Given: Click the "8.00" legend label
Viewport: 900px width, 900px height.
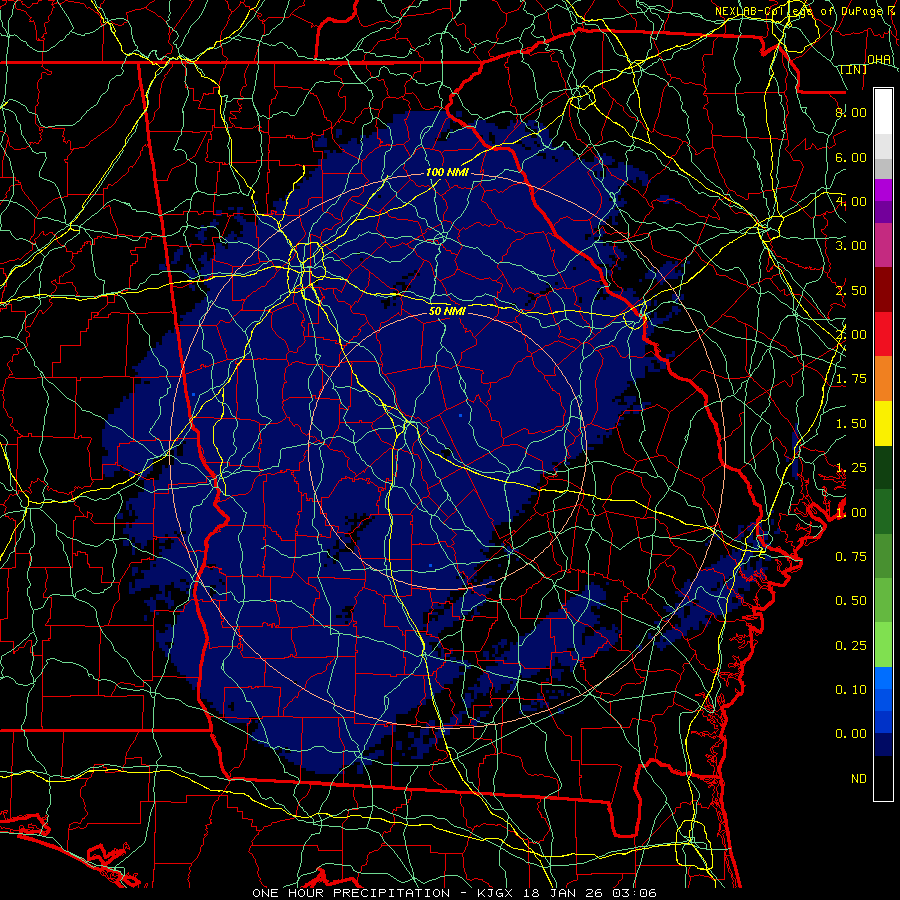Looking at the screenshot, I should 851,112.
